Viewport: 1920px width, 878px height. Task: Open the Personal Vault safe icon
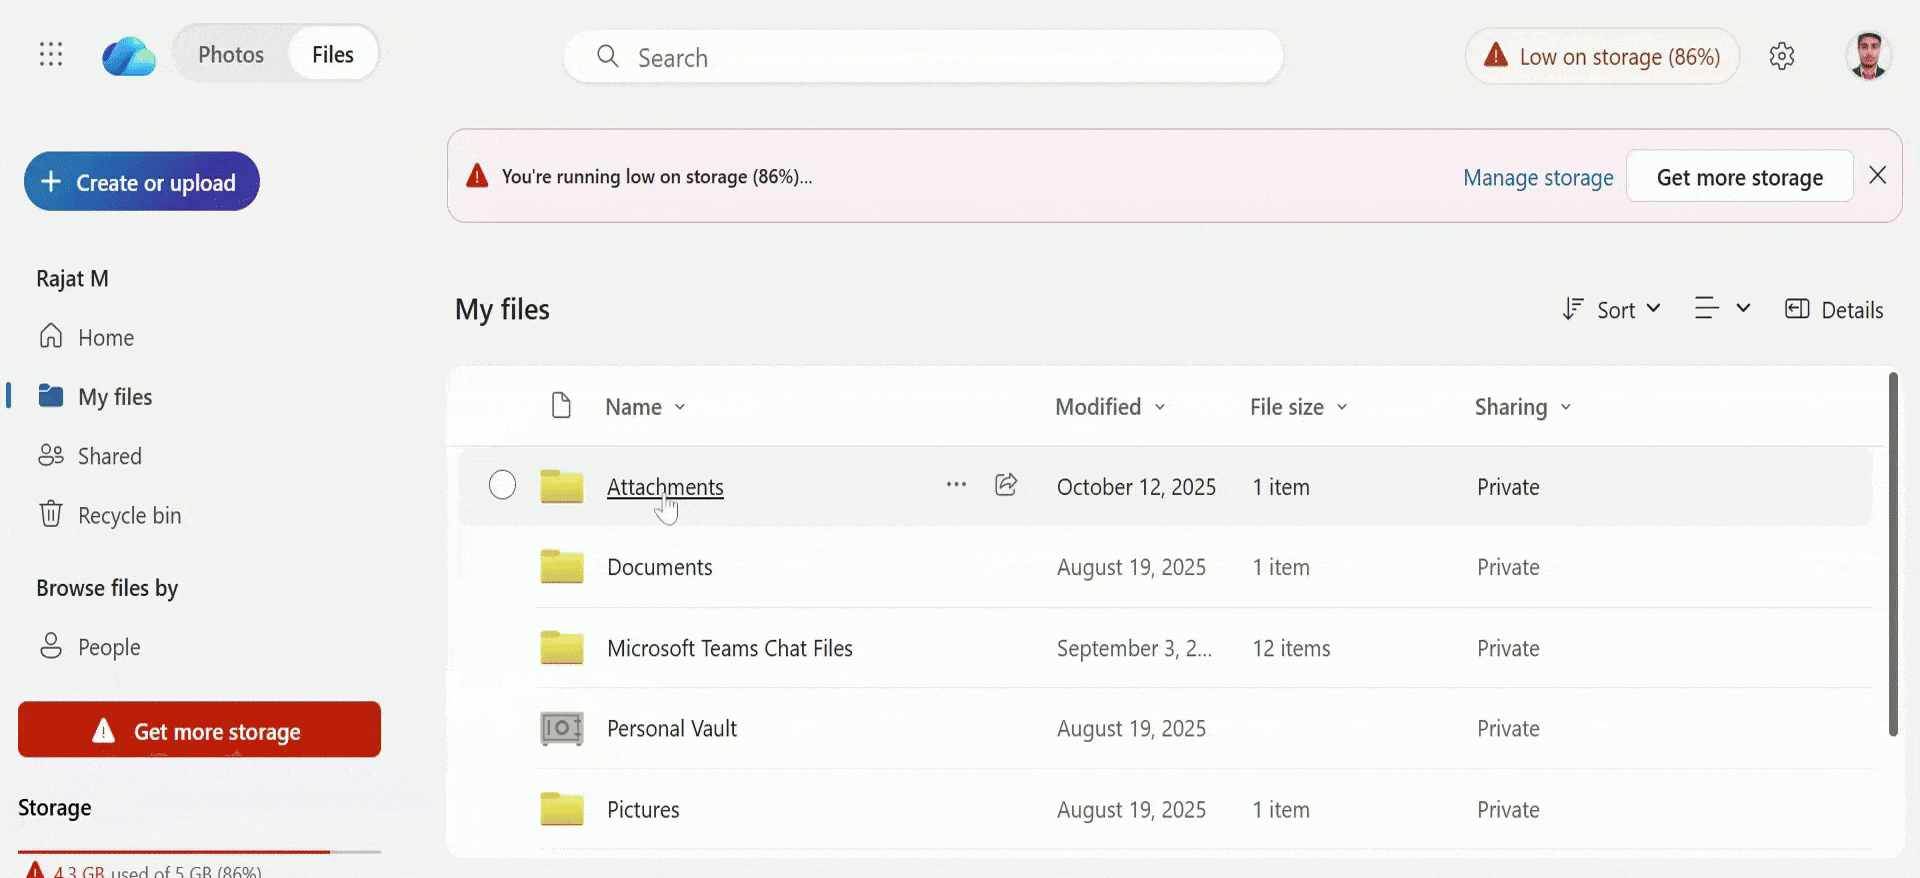[561, 729]
